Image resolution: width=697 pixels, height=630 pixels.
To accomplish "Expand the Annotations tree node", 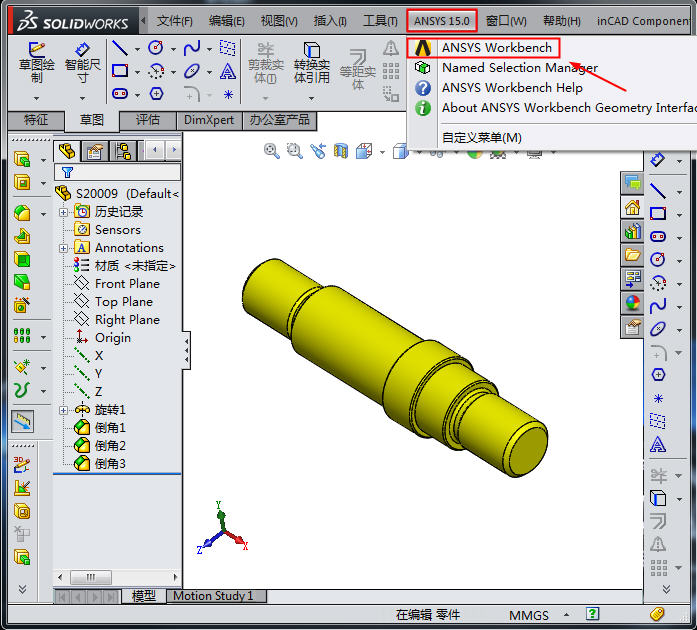I will click(x=64, y=248).
